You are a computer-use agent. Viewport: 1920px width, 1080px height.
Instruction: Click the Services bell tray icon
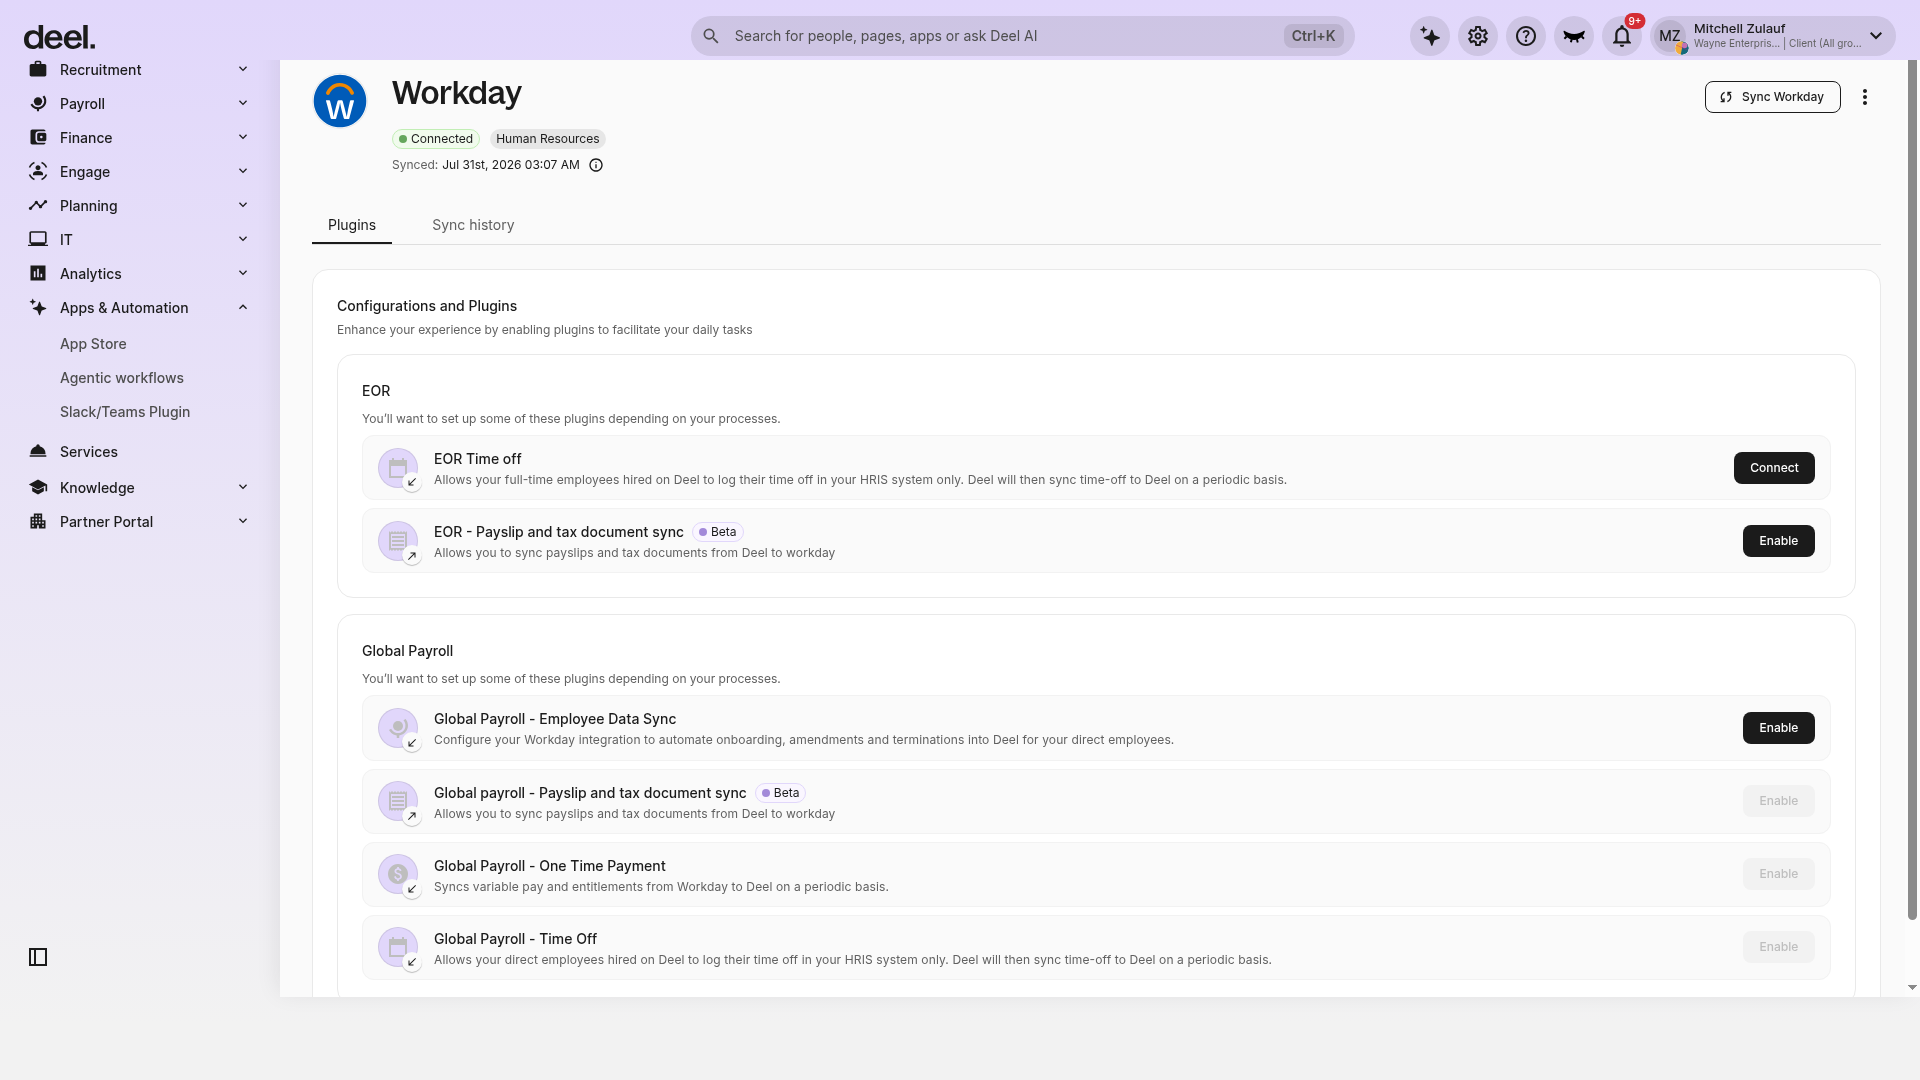coord(38,451)
